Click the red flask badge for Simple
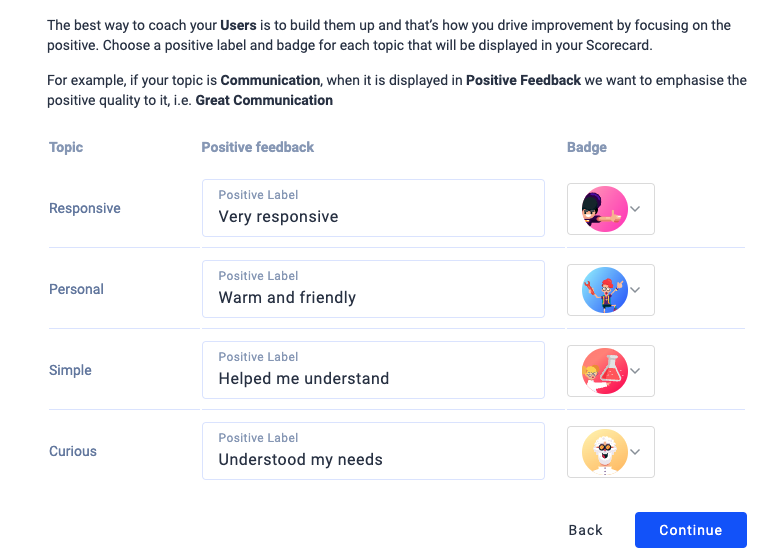771x559 pixels. point(604,371)
